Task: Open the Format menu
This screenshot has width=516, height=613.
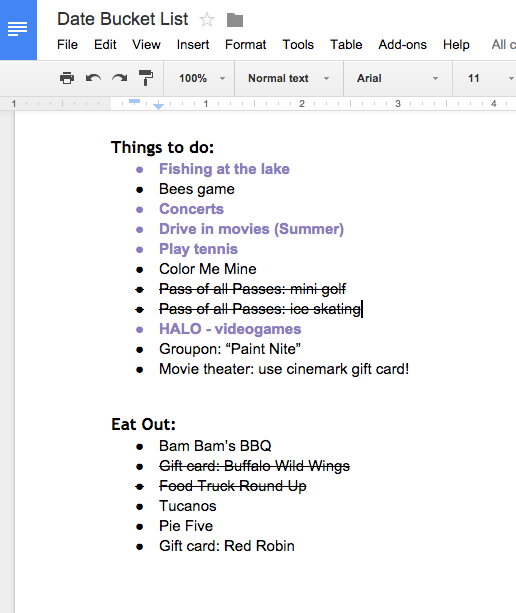Action: (x=245, y=45)
